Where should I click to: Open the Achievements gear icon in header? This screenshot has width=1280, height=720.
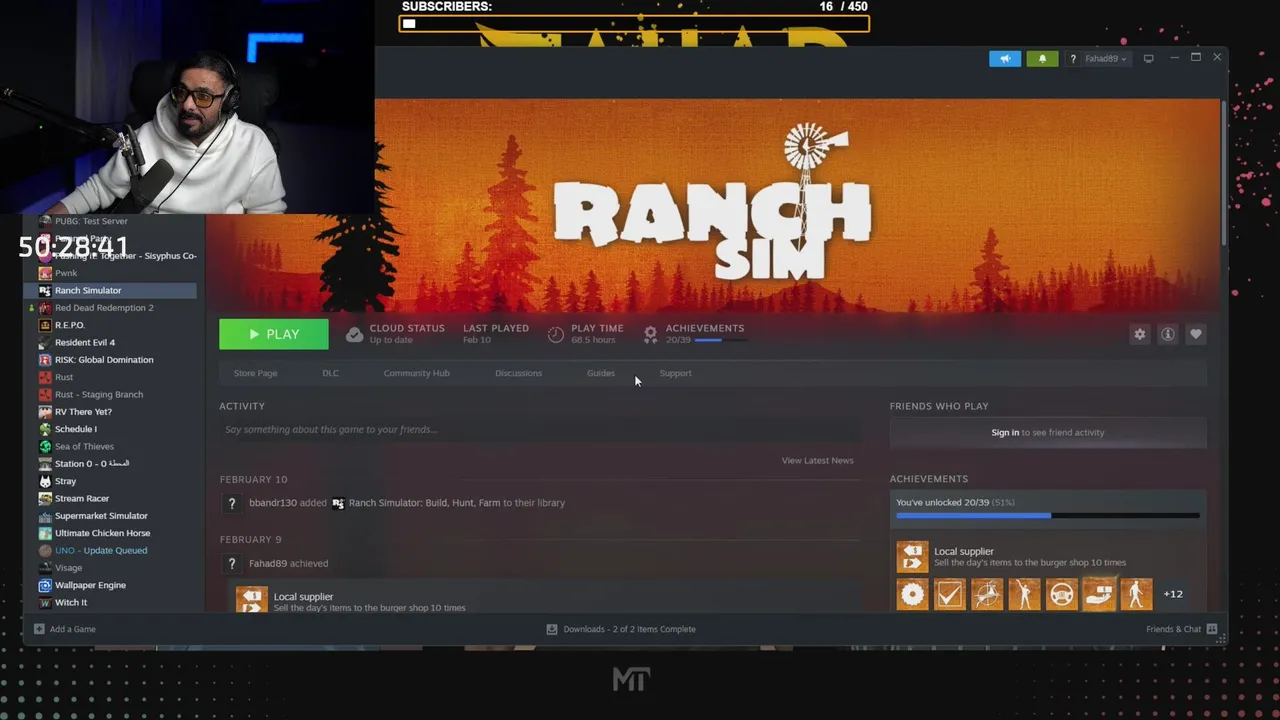click(x=651, y=335)
